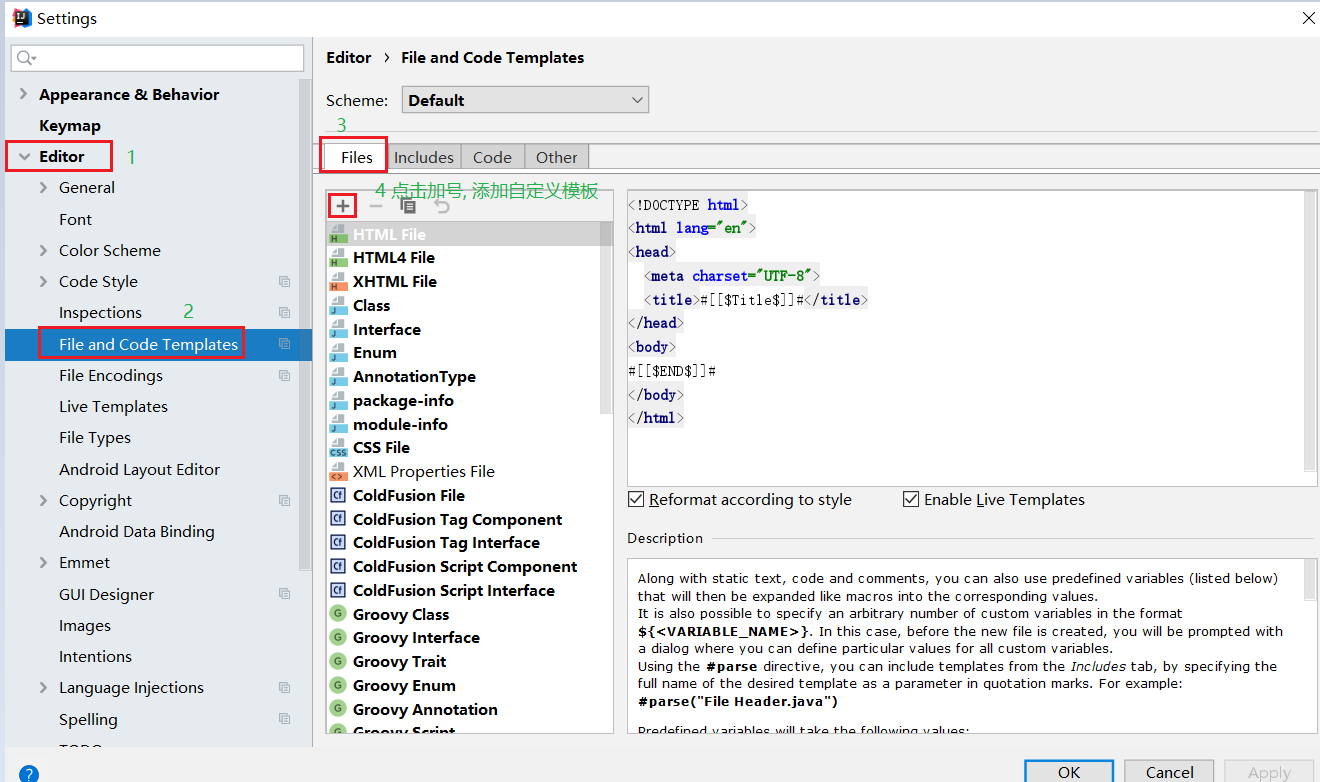1320x782 pixels.
Task: Click the AnnotationType template icon
Action: click(338, 377)
